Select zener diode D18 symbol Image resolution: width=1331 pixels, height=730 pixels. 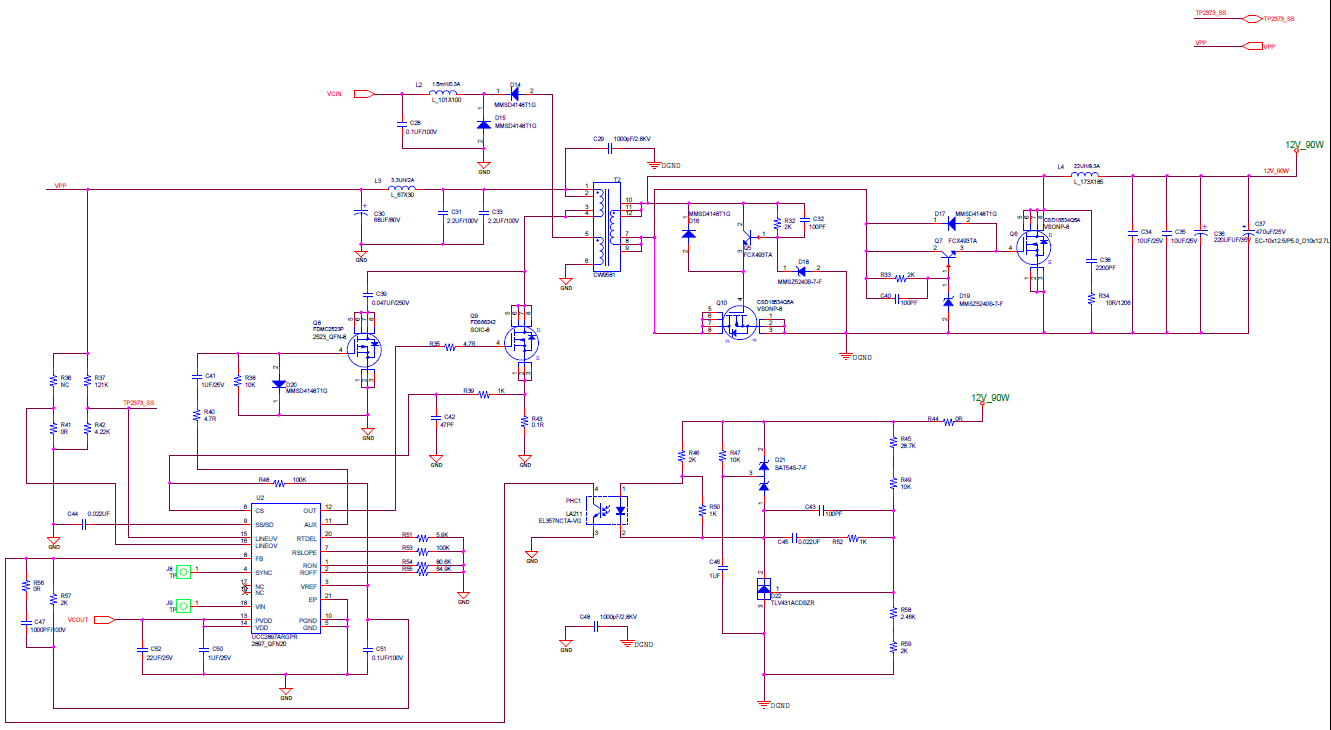coord(802,269)
